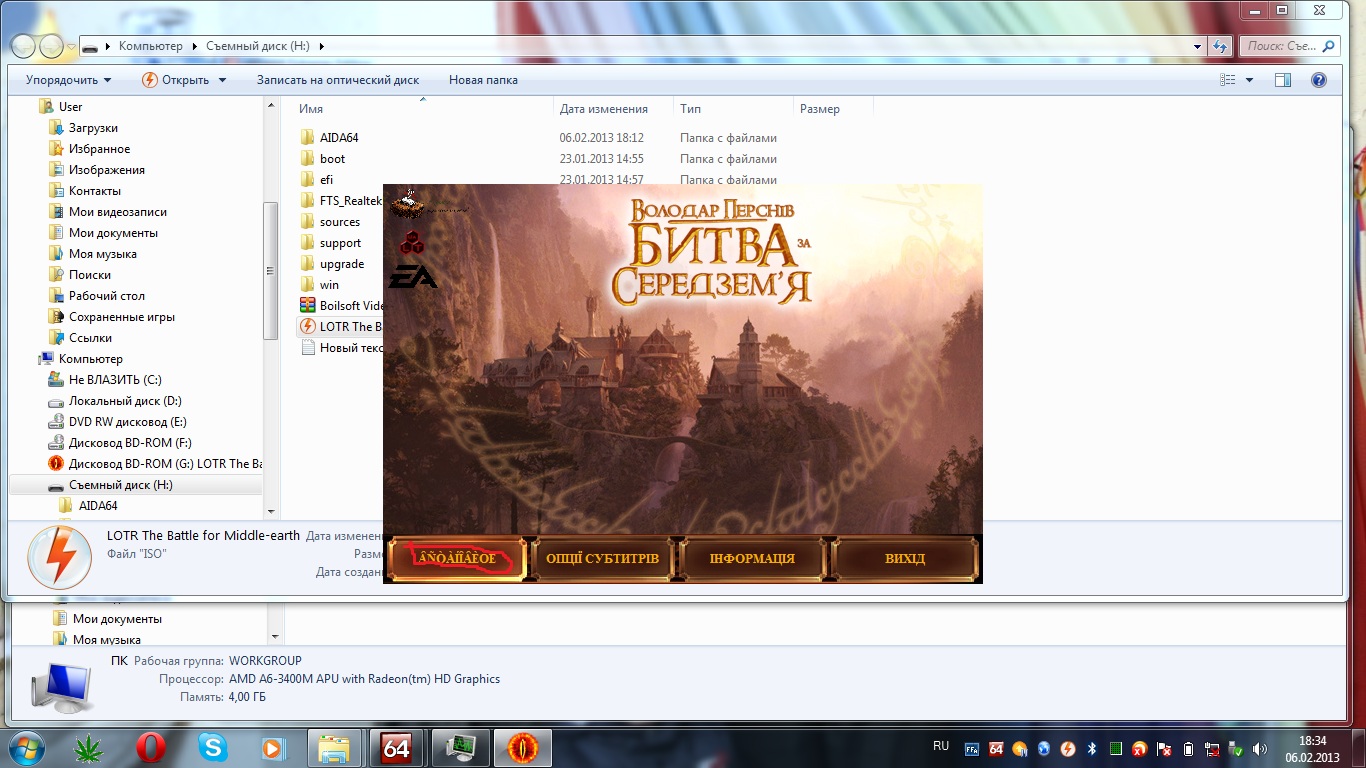Open recent pages dropdown near Forward
The image size is (1366, 768).
[72, 47]
